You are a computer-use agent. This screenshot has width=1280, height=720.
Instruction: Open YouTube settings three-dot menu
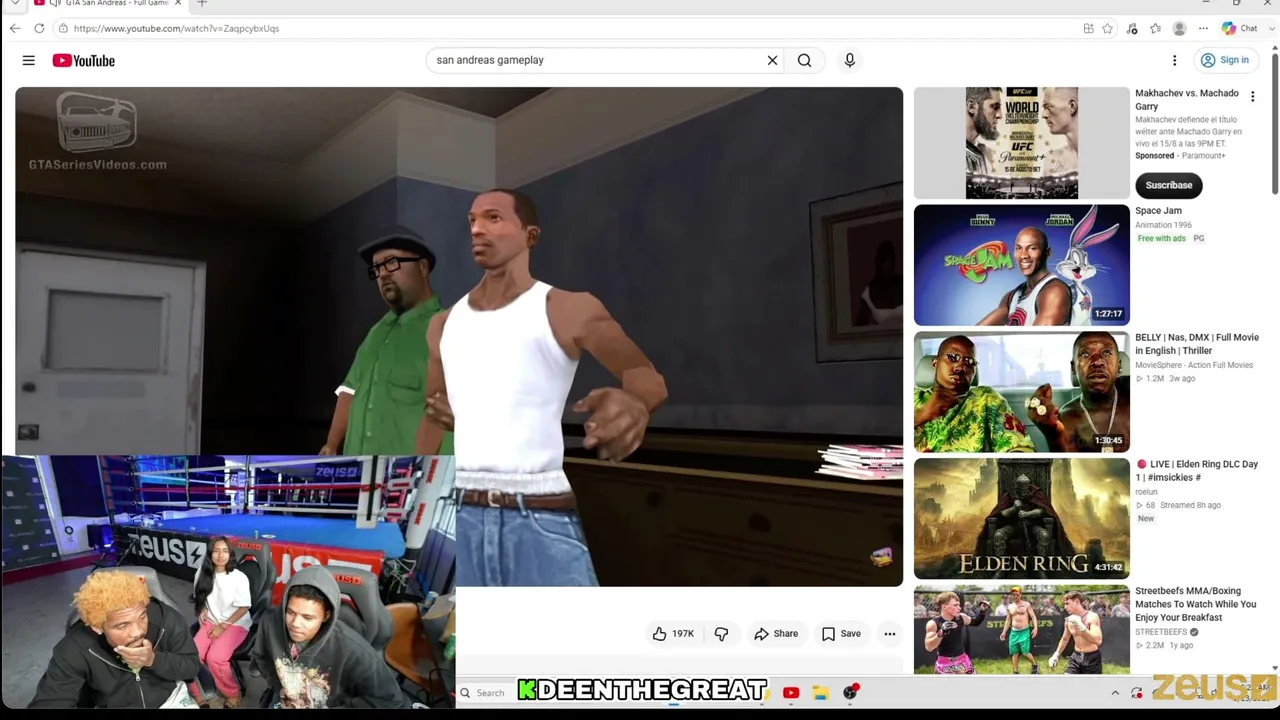point(1174,60)
